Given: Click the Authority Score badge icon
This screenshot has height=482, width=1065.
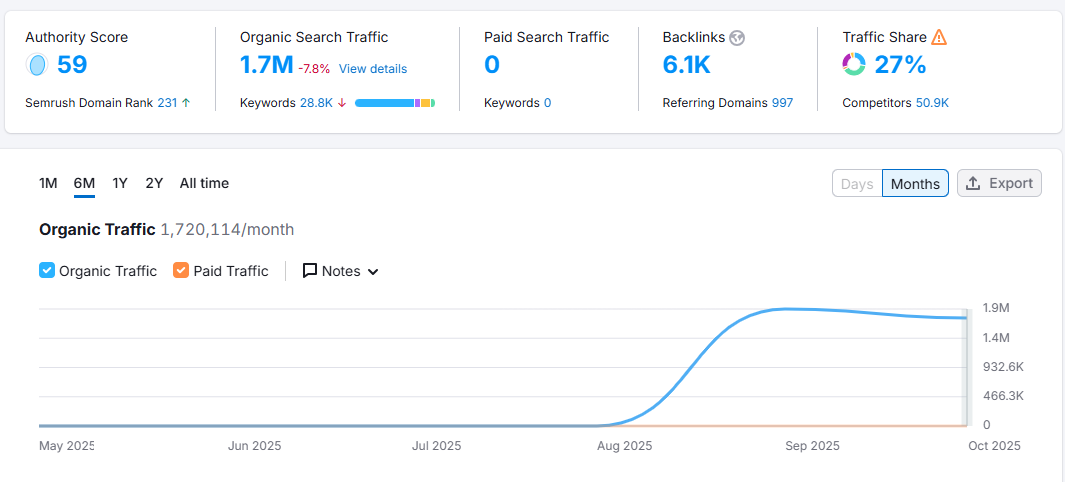Looking at the screenshot, I should coord(37,66).
